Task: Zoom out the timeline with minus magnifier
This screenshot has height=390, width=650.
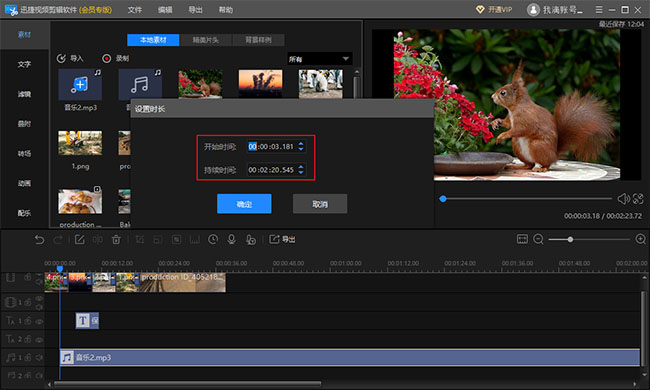Action: (538, 239)
